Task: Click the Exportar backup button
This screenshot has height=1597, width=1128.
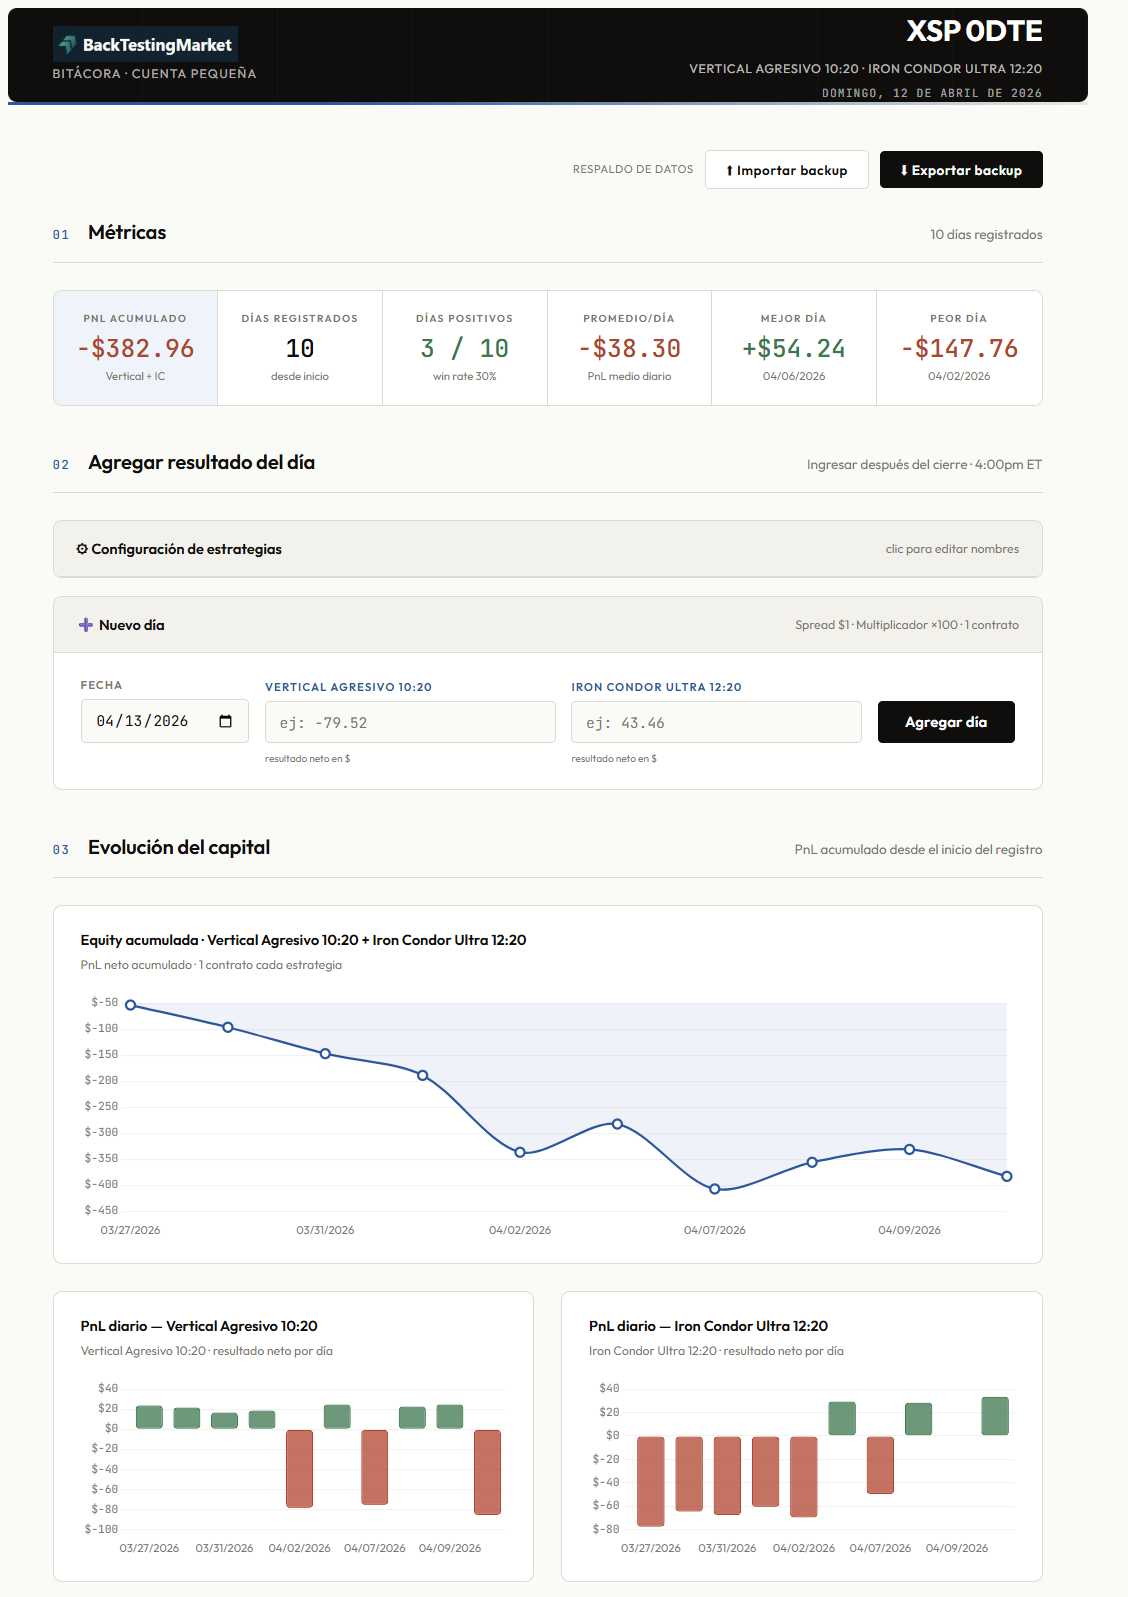Action: [960, 170]
